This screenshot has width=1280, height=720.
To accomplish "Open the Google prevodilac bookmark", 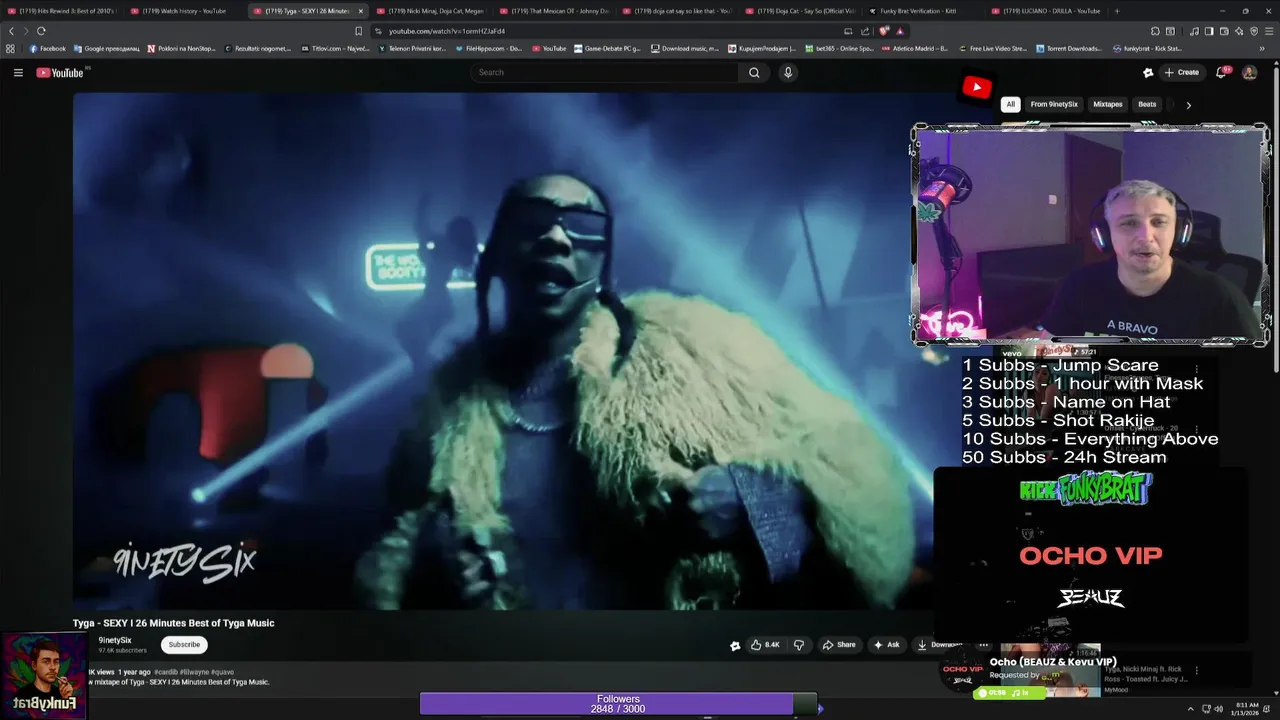I will pos(106,48).
